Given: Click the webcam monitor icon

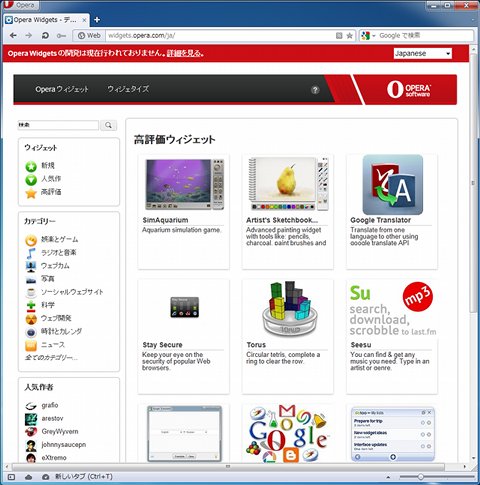Looking at the screenshot, I should (31, 266).
